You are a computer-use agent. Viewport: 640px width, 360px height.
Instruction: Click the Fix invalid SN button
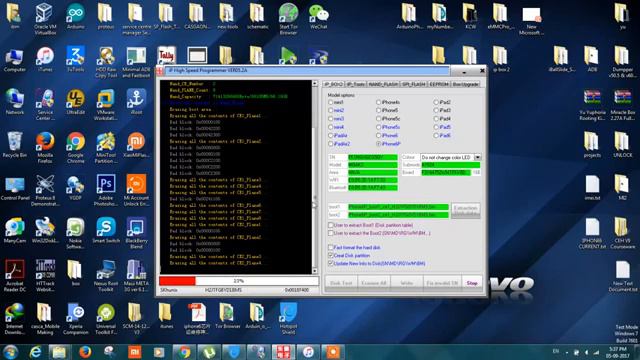pyautogui.click(x=442, y=283)
